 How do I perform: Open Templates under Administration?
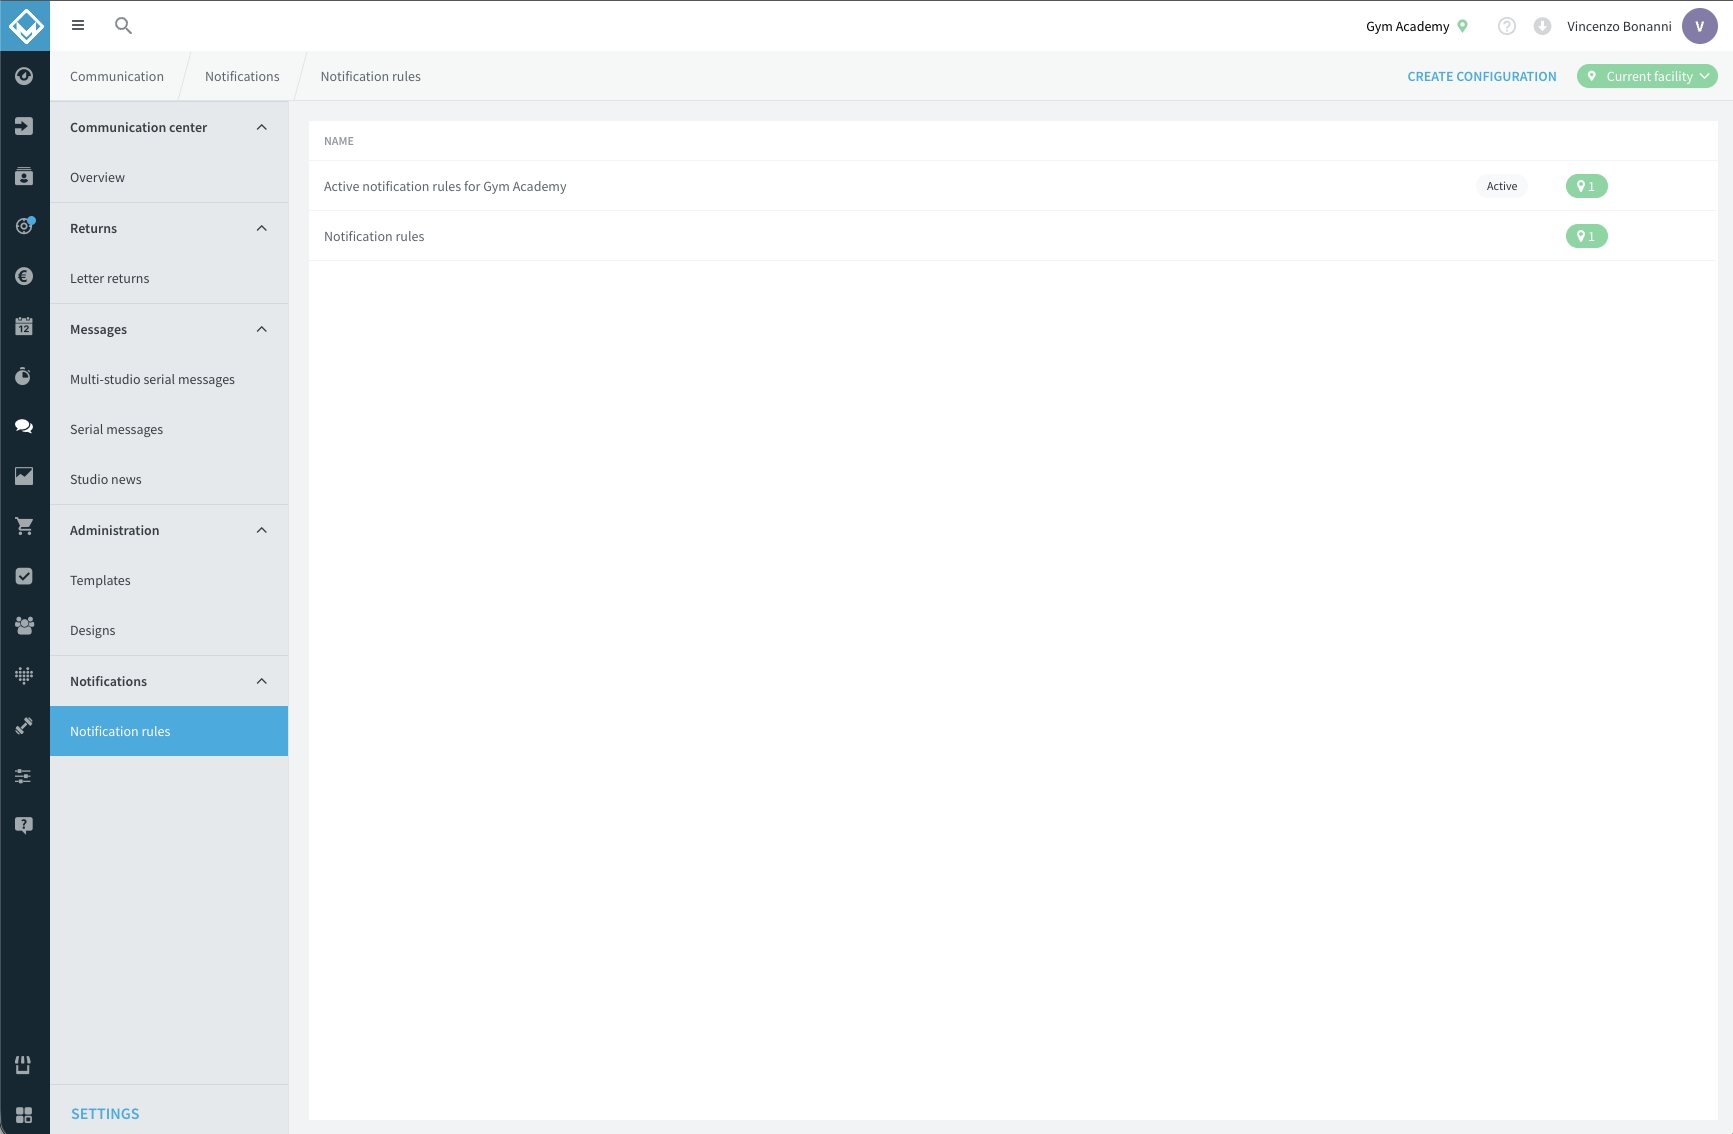(169, 580)
